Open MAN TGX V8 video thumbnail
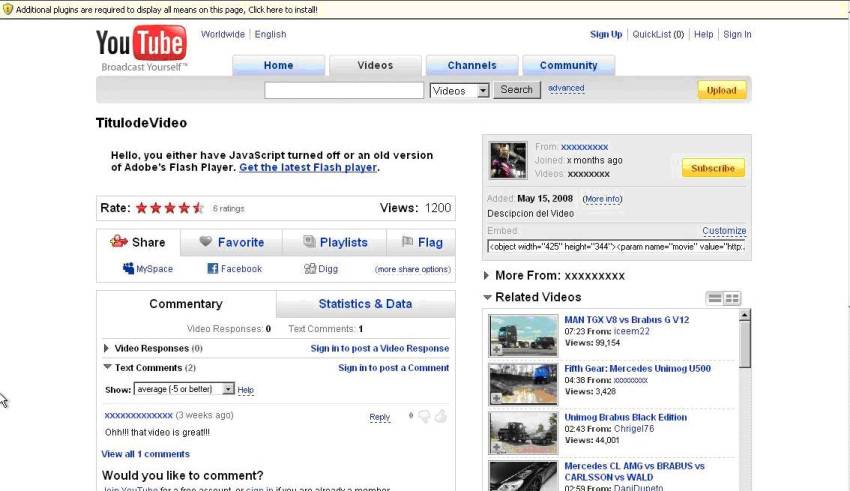Image resolution: width=850 pixels, height=491 pixels. (523, 335)
